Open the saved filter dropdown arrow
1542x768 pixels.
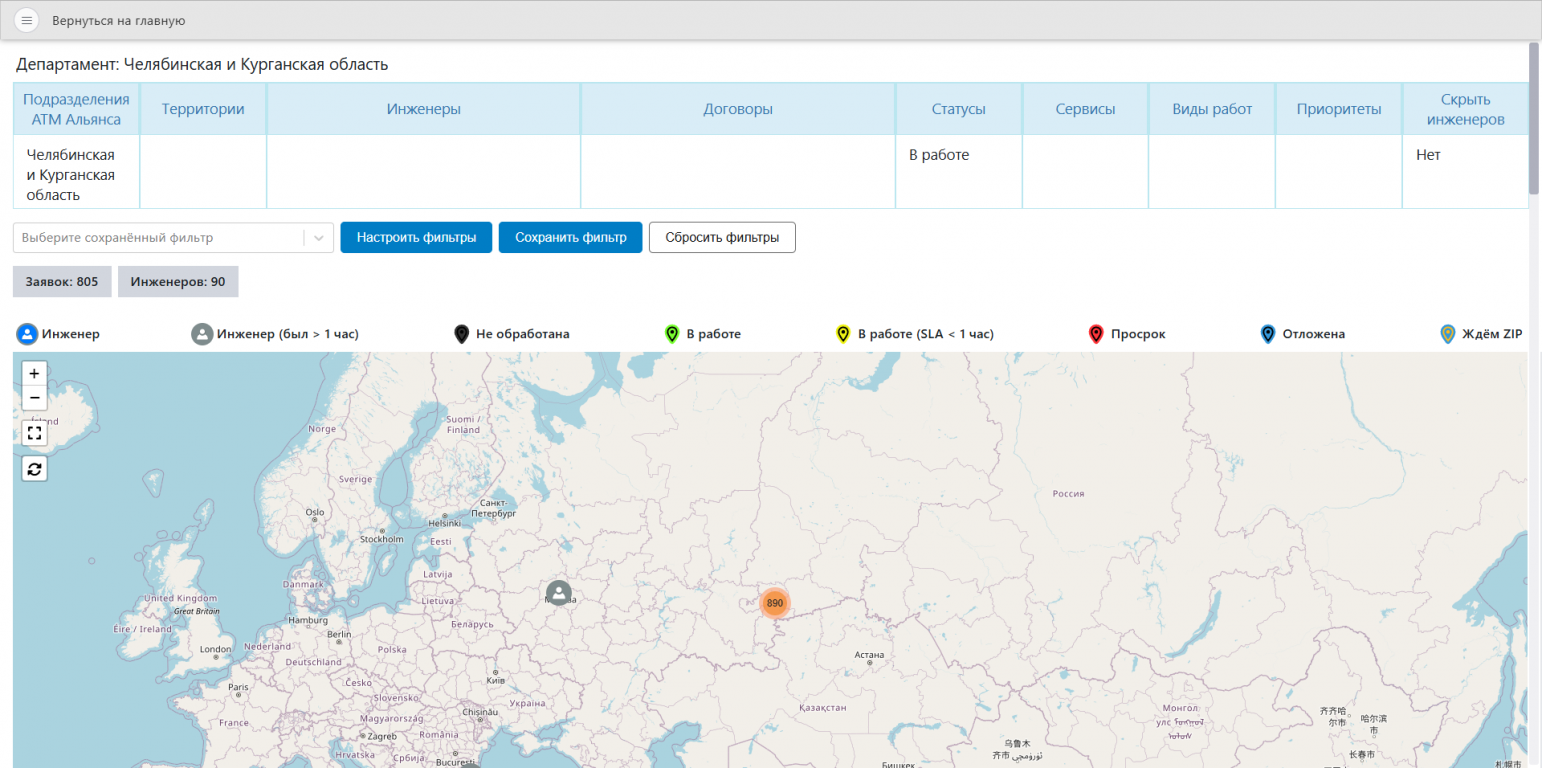point(319,238)
